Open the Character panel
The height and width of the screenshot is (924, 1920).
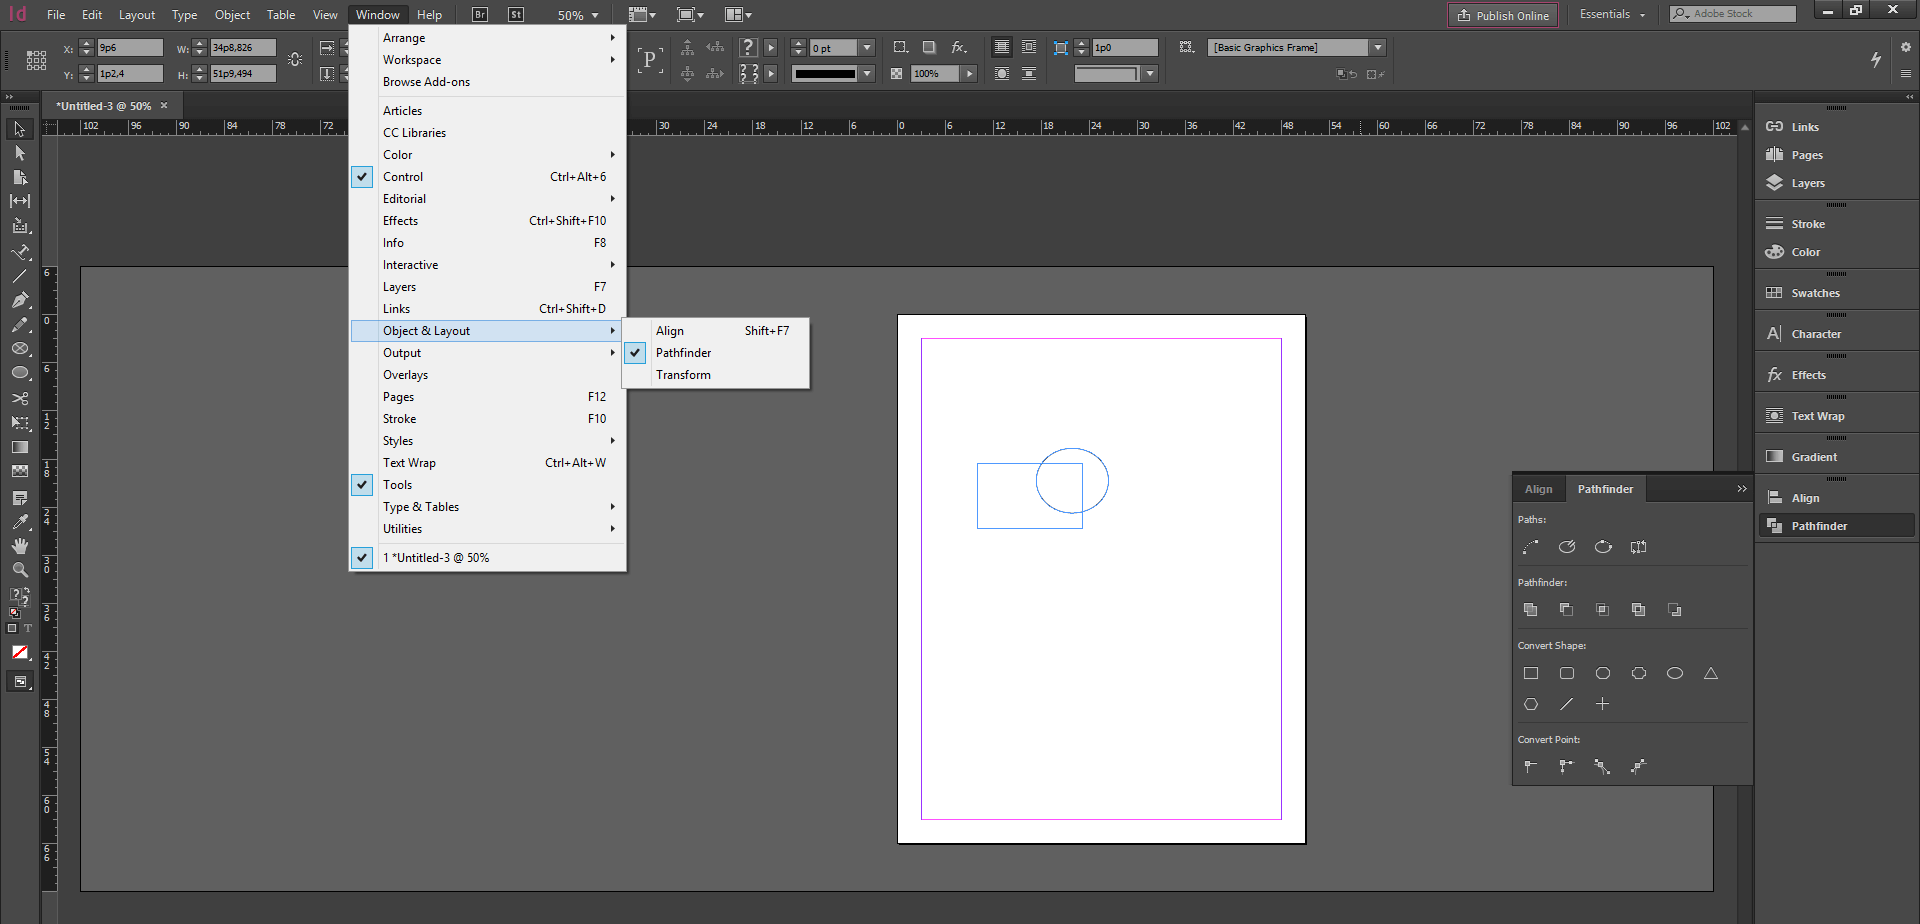tap(1816, 333)
